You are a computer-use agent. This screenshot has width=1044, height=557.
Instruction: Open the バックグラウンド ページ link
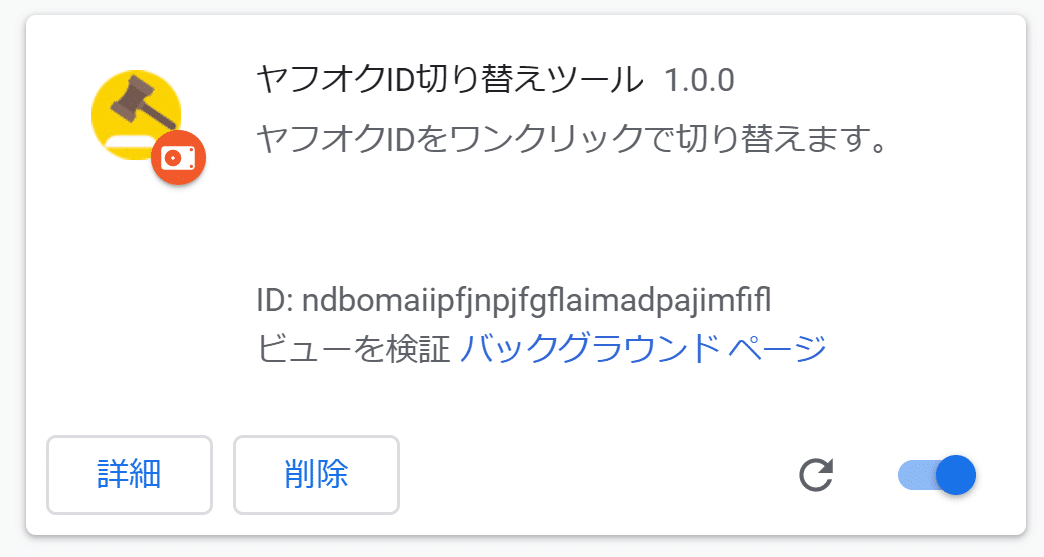click(x=643, y=348)
